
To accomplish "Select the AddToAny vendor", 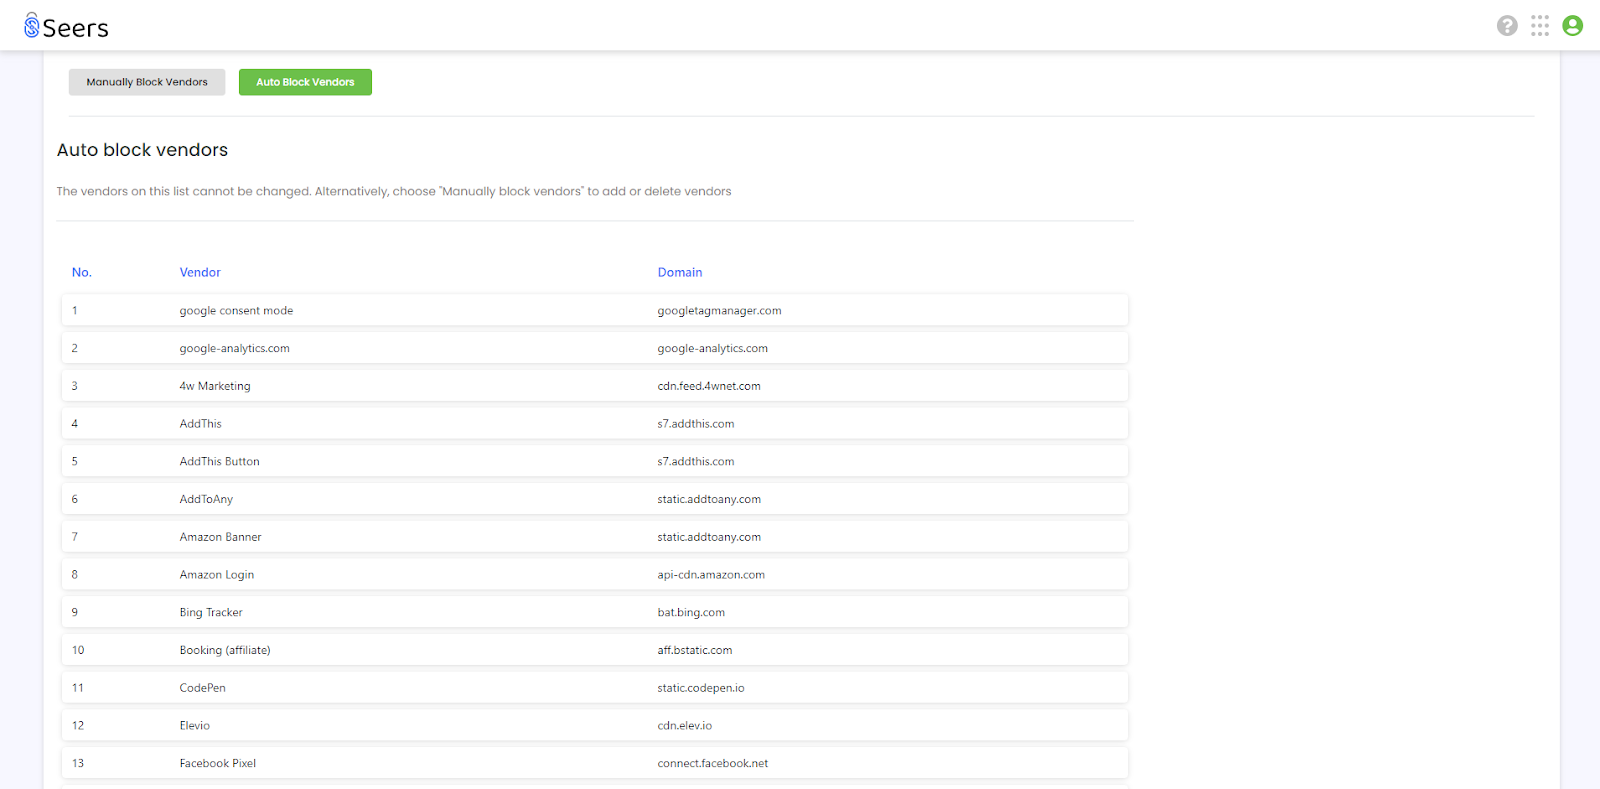I will click(206, 500).
